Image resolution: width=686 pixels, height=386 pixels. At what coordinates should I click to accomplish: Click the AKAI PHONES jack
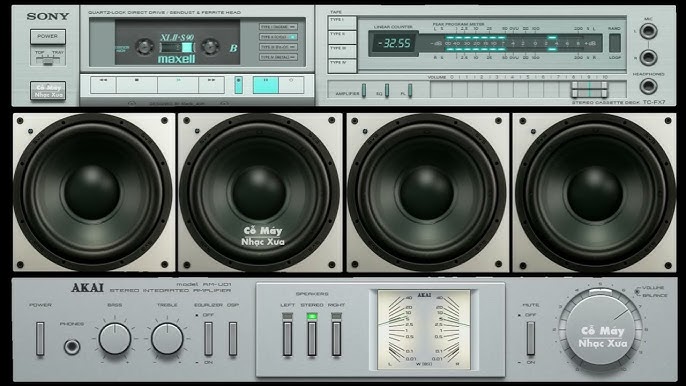click(72, 347)
